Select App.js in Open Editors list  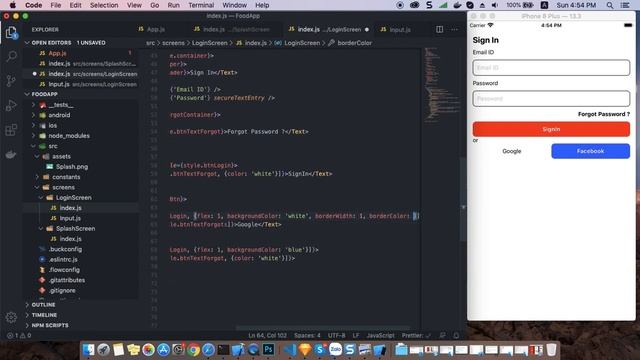coord(57,53)
